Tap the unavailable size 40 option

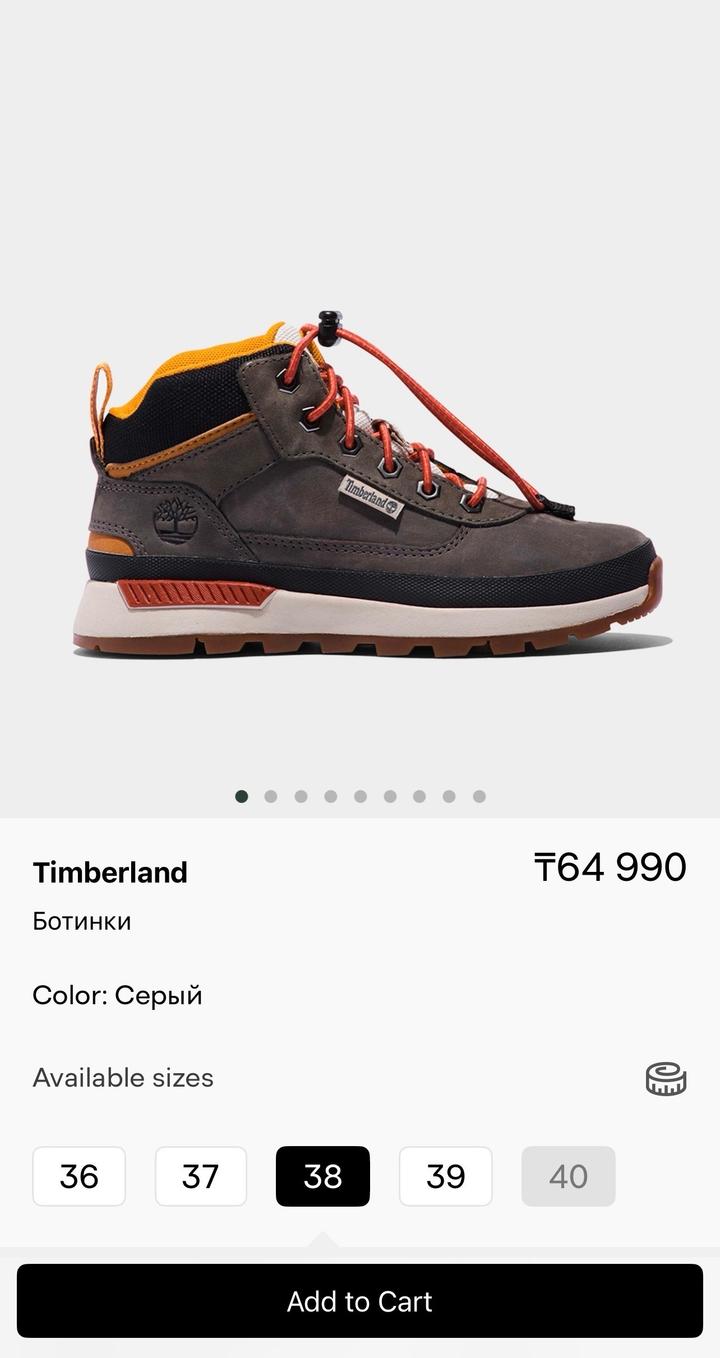tap(568, 1176)
